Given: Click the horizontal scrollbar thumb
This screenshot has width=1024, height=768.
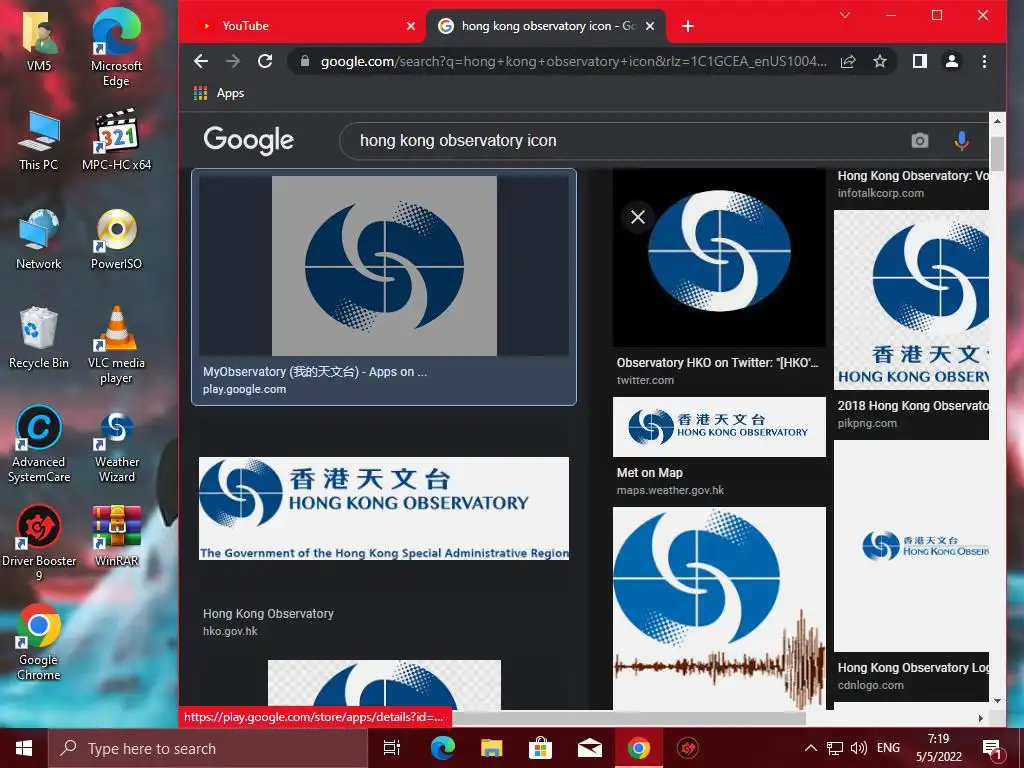Looking at the screenshot, I should click(629, 718).
